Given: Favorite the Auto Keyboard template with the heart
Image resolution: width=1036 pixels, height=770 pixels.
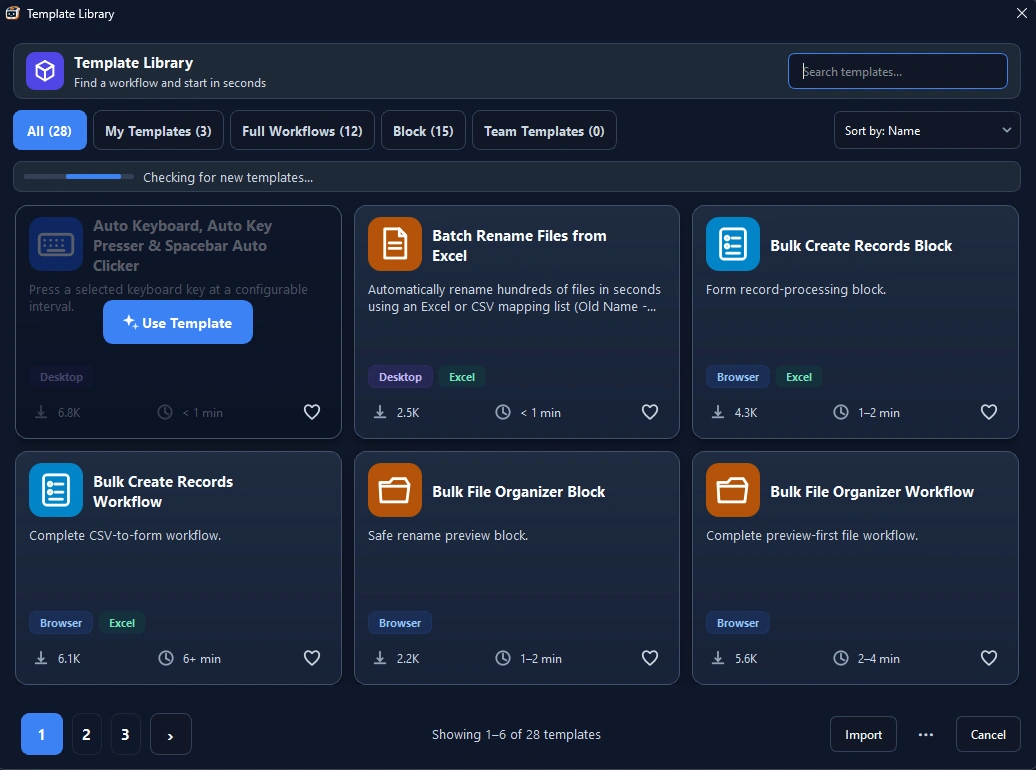Looking at the screenshot, I should [312, 412].
